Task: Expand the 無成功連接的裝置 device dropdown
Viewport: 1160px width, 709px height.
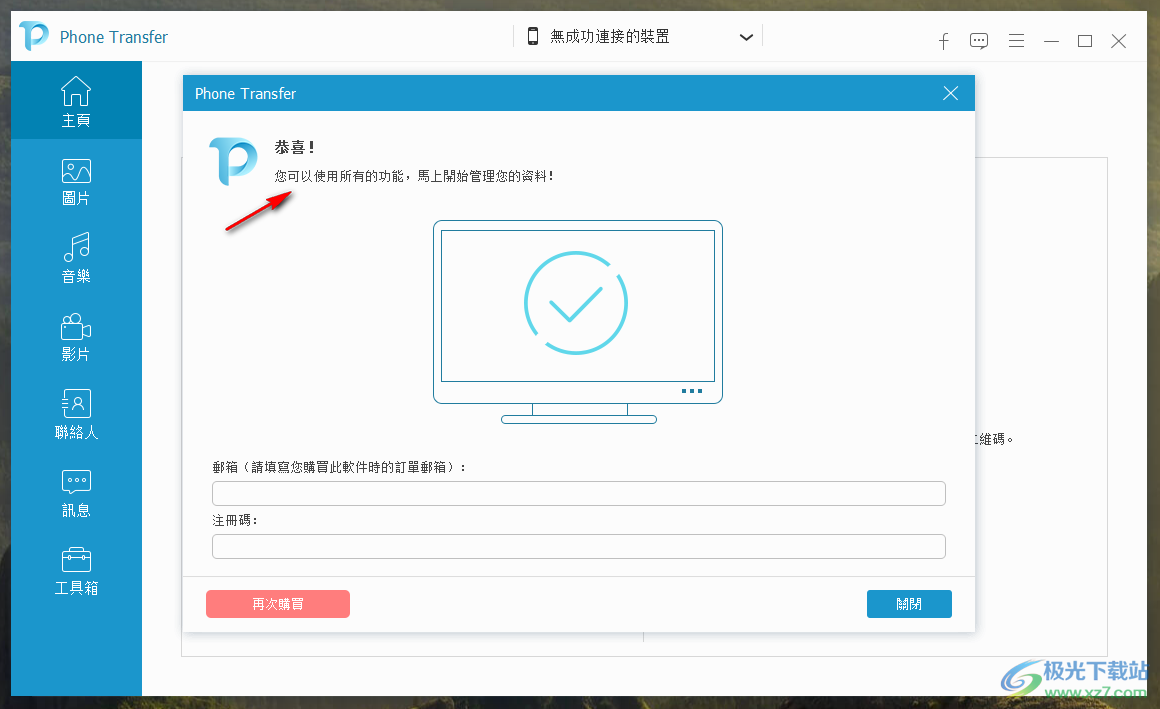Action: tap(746, 36)
